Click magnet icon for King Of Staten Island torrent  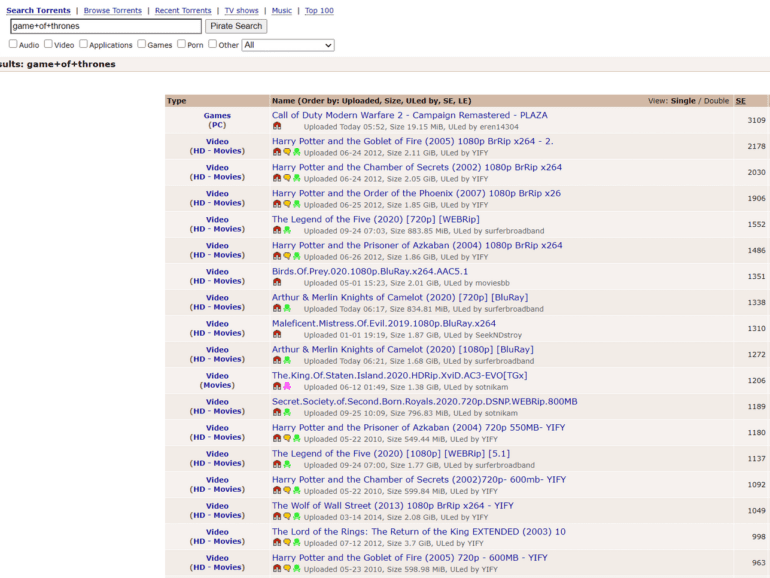click(277, 386)
